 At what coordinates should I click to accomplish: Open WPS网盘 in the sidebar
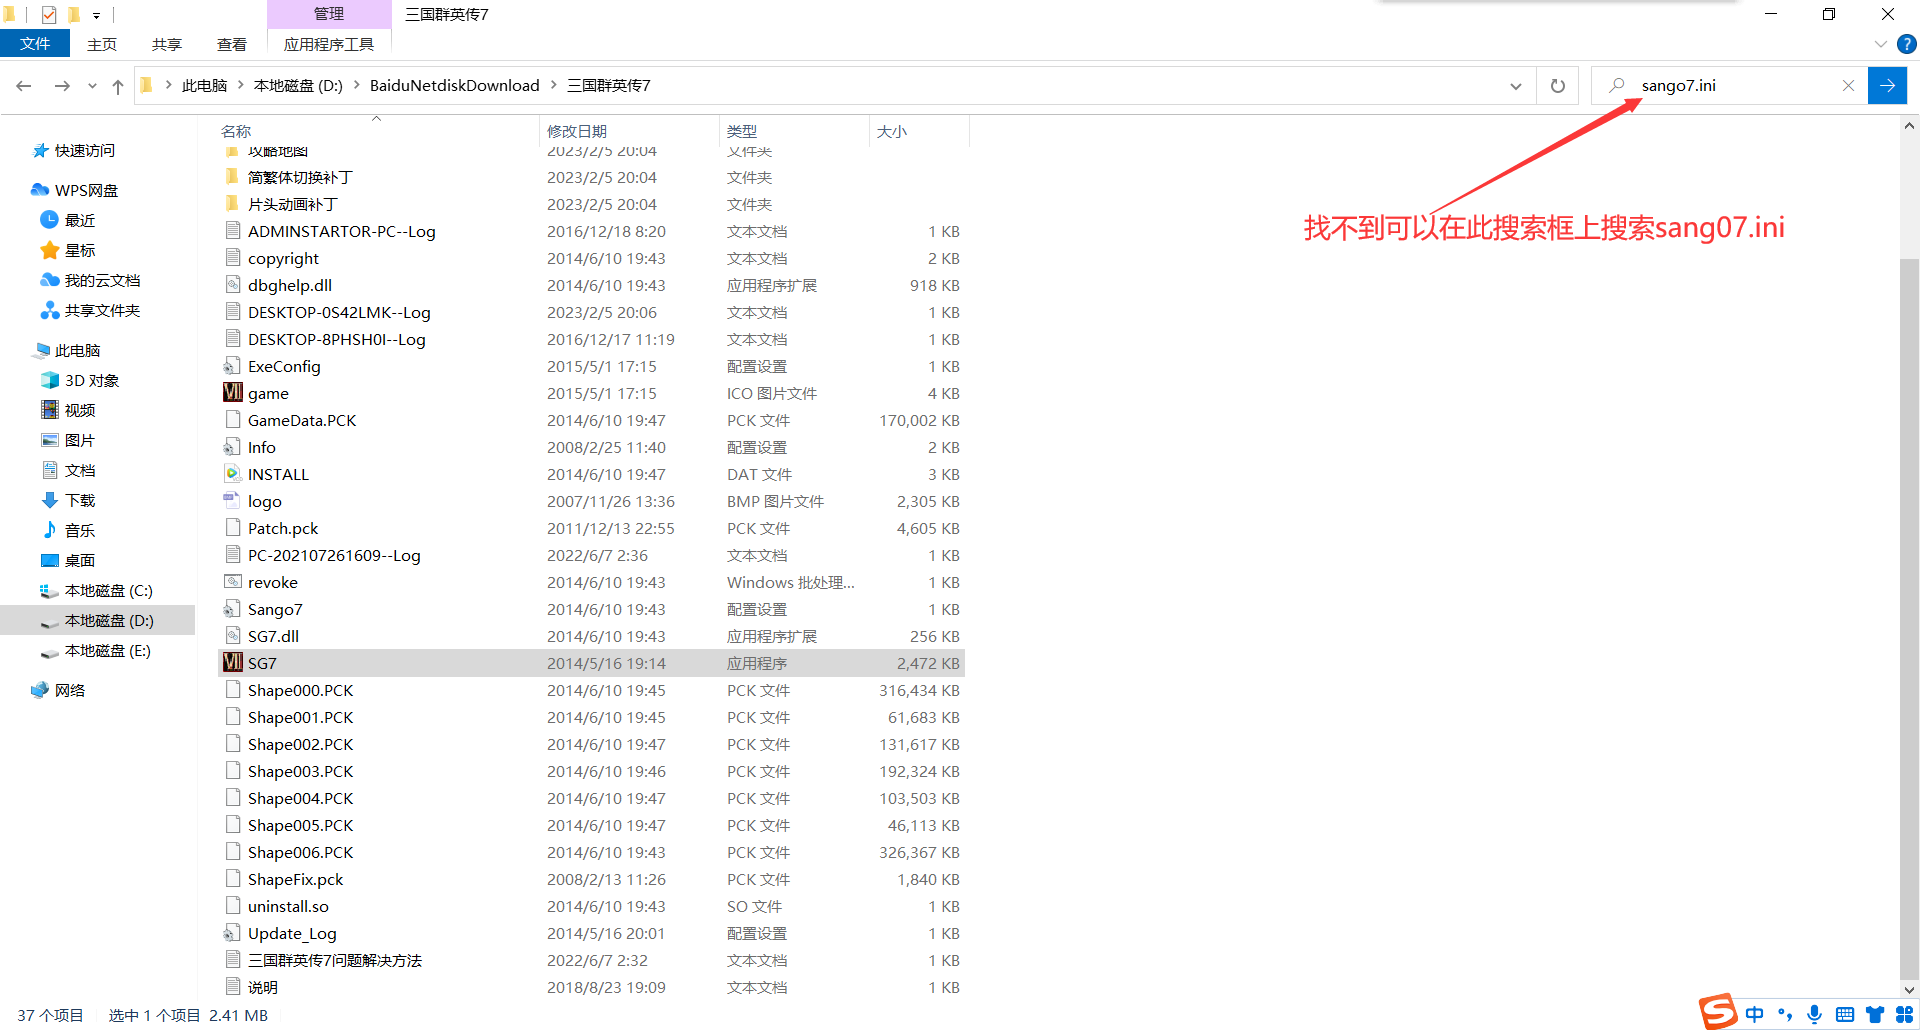[x=75, y=190]
